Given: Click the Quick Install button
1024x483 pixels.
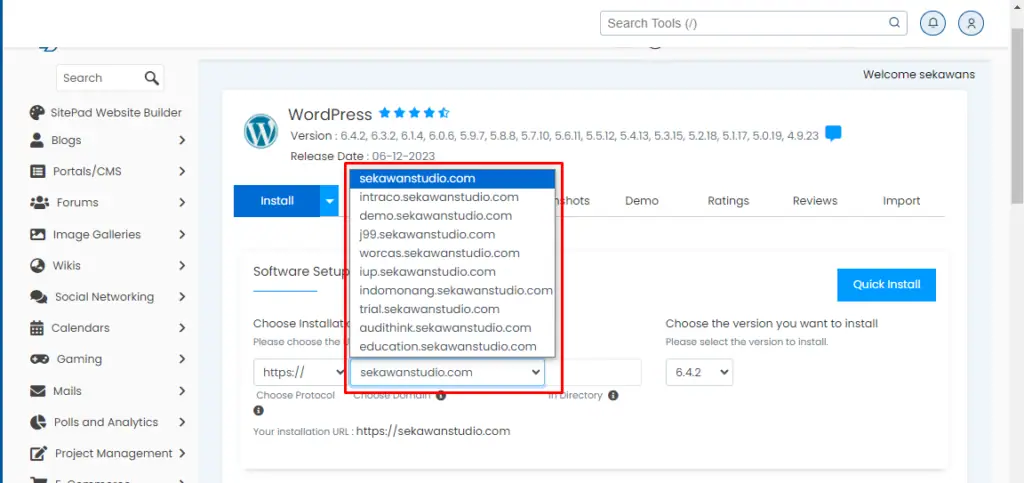Looking at the screenshot, I should pyautogui.click(x=886, y=285).
